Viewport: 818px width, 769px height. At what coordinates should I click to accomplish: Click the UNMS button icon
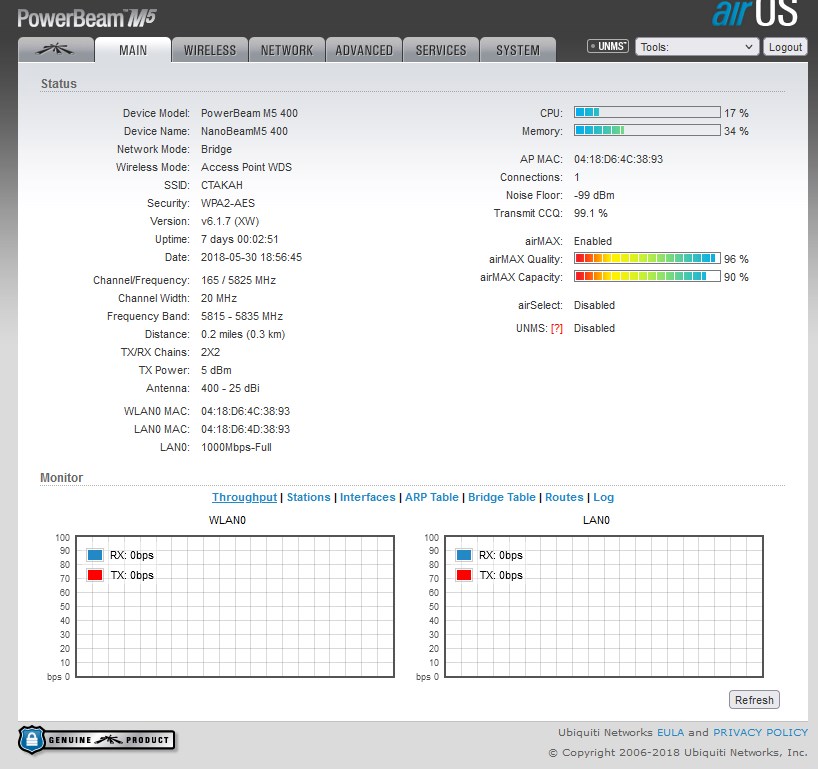608,46
